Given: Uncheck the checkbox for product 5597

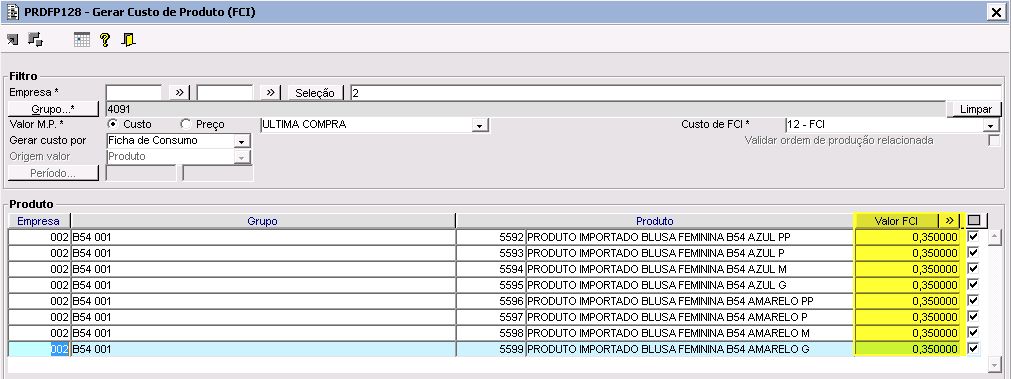Looking at the screenshot, I should (x=974, y=317).
